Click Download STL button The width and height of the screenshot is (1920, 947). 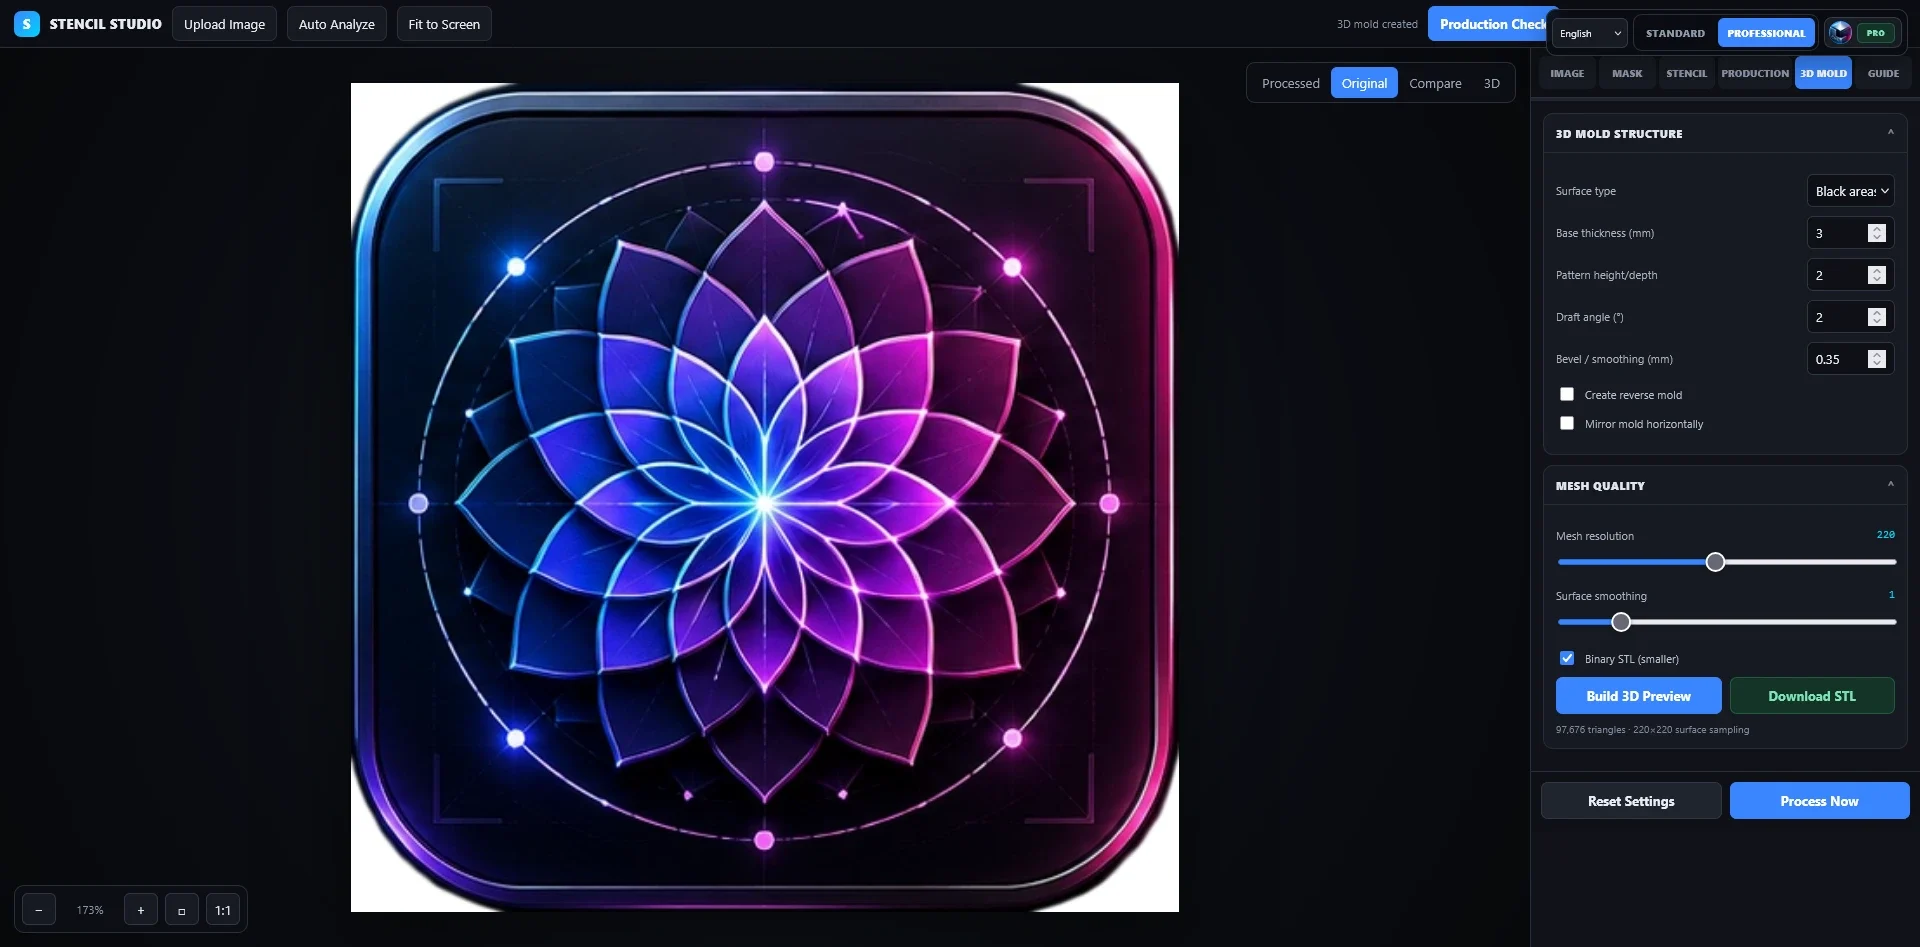pyautogui.click(x=1812, y=696)
